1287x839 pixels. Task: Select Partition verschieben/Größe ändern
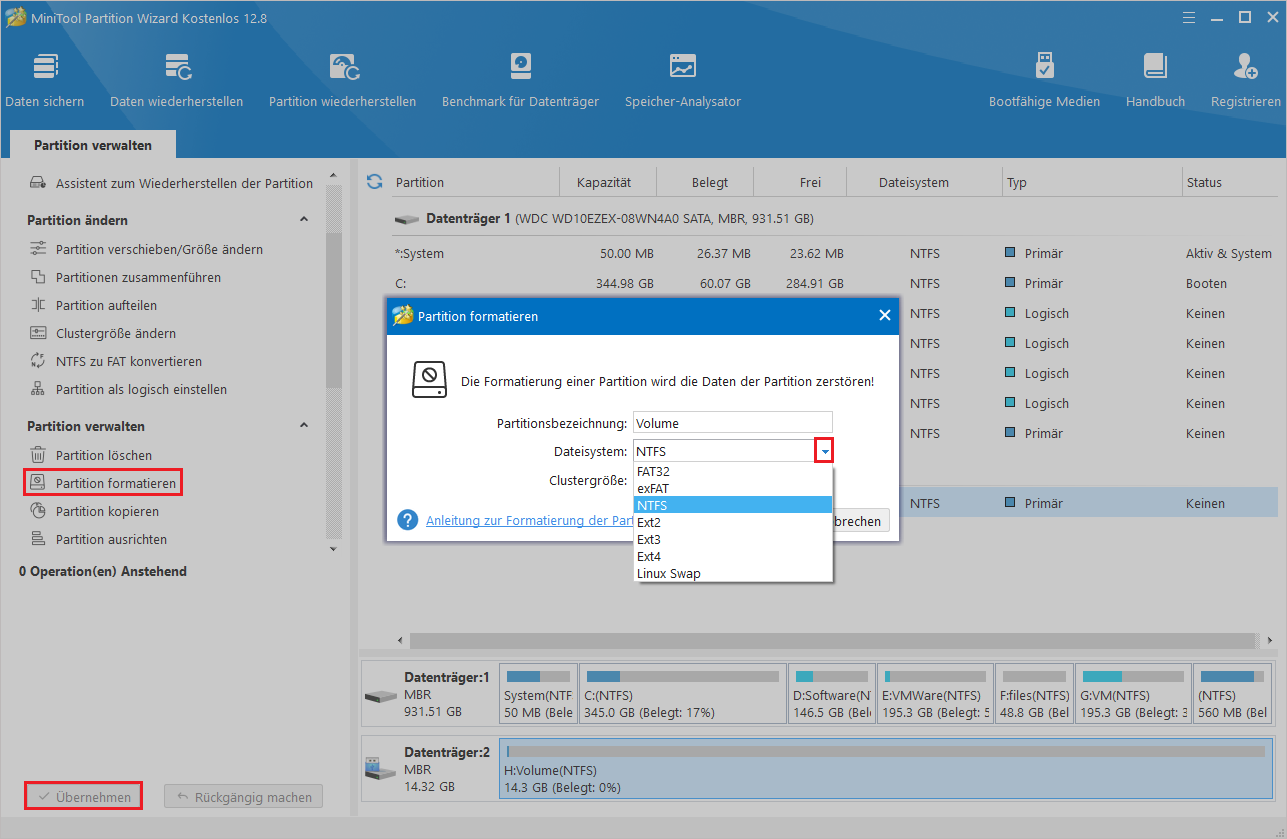(146, 249)
